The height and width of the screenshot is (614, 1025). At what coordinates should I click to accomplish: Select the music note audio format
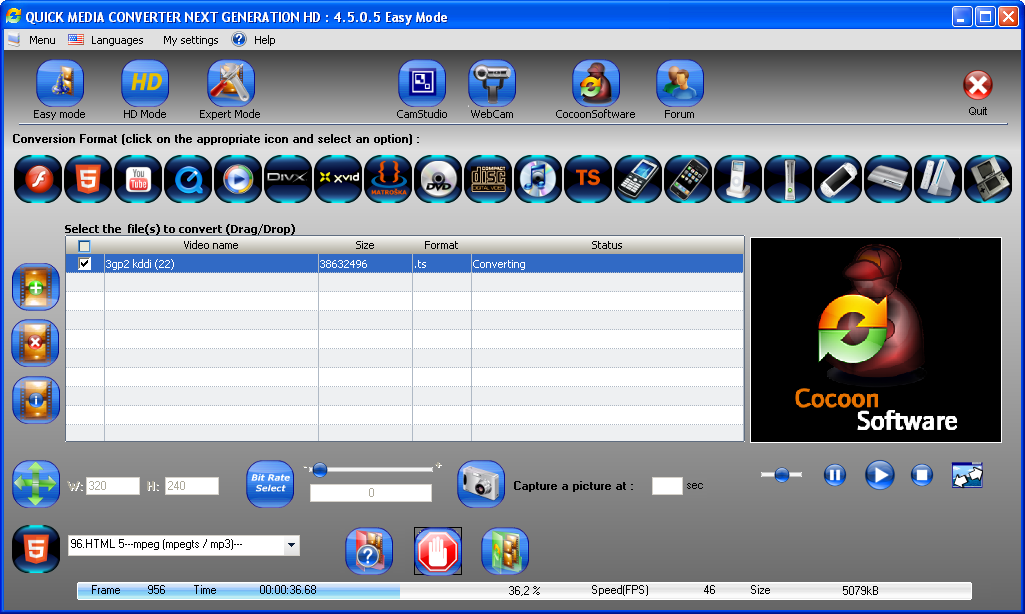click(538, 179)
